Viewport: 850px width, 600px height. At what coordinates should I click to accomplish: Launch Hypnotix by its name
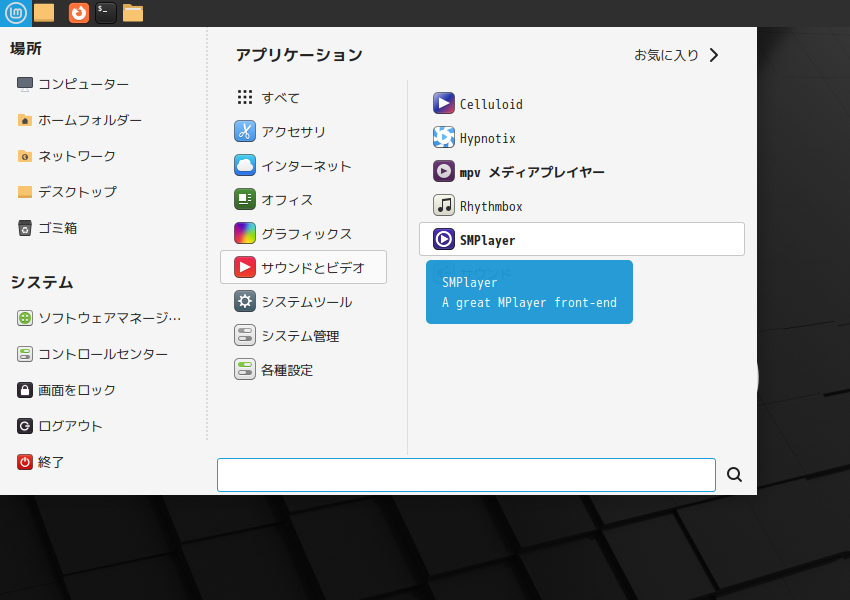pos(487,138)
